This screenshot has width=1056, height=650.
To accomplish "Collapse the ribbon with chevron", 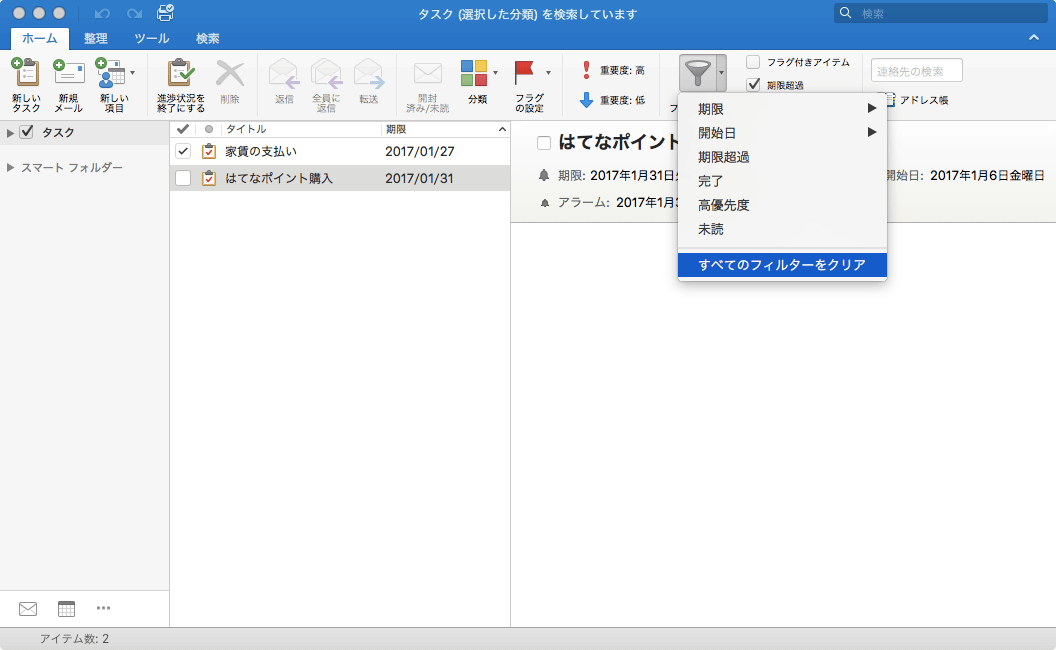I will [x=1034, y=38].
